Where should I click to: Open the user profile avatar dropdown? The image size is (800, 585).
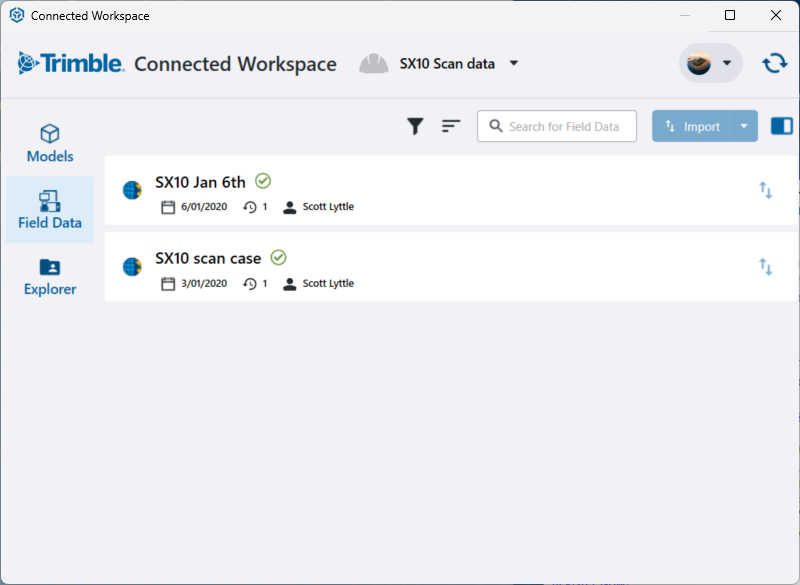tap(710, 64)
